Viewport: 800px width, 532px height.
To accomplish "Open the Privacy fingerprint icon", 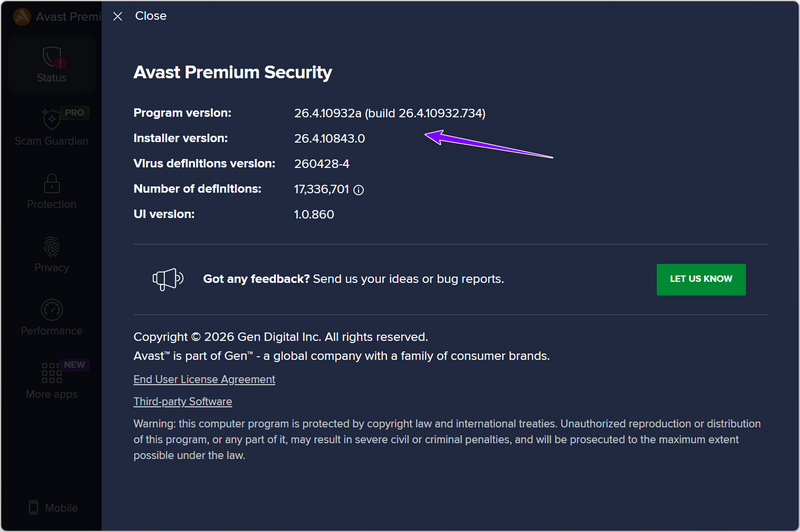I will click(51, 247).
